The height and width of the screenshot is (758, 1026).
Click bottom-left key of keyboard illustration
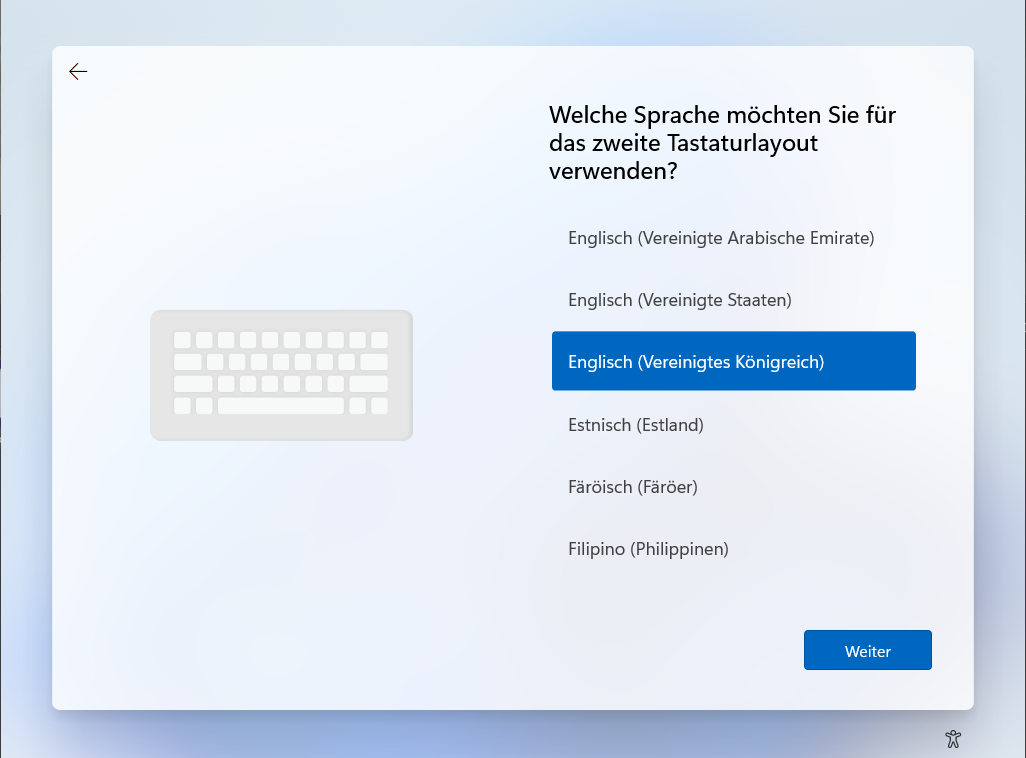pyautogui.click(x=182, y=406)
